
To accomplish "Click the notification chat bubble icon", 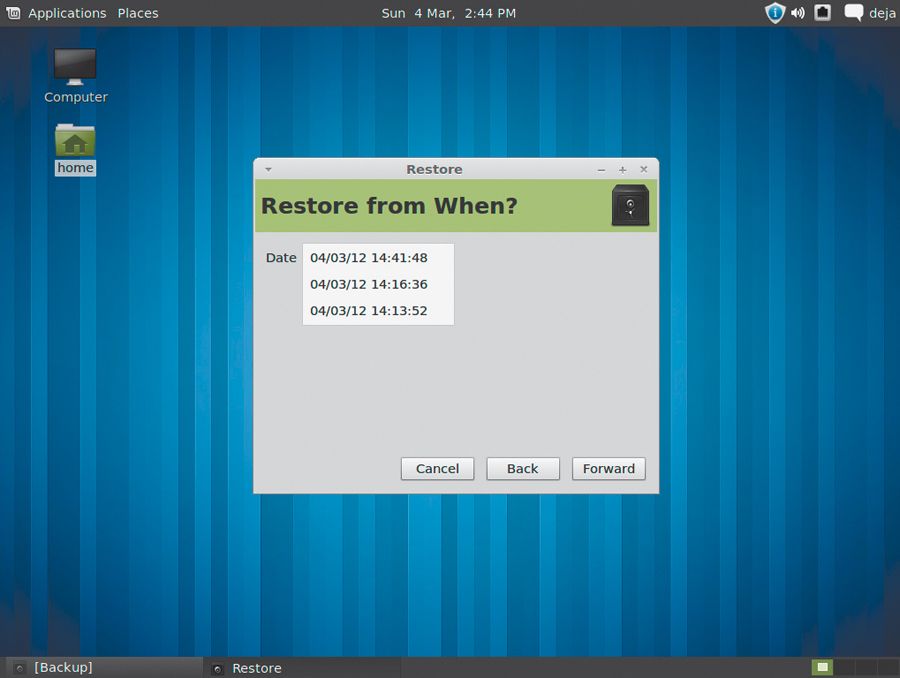I will [852, 12].
